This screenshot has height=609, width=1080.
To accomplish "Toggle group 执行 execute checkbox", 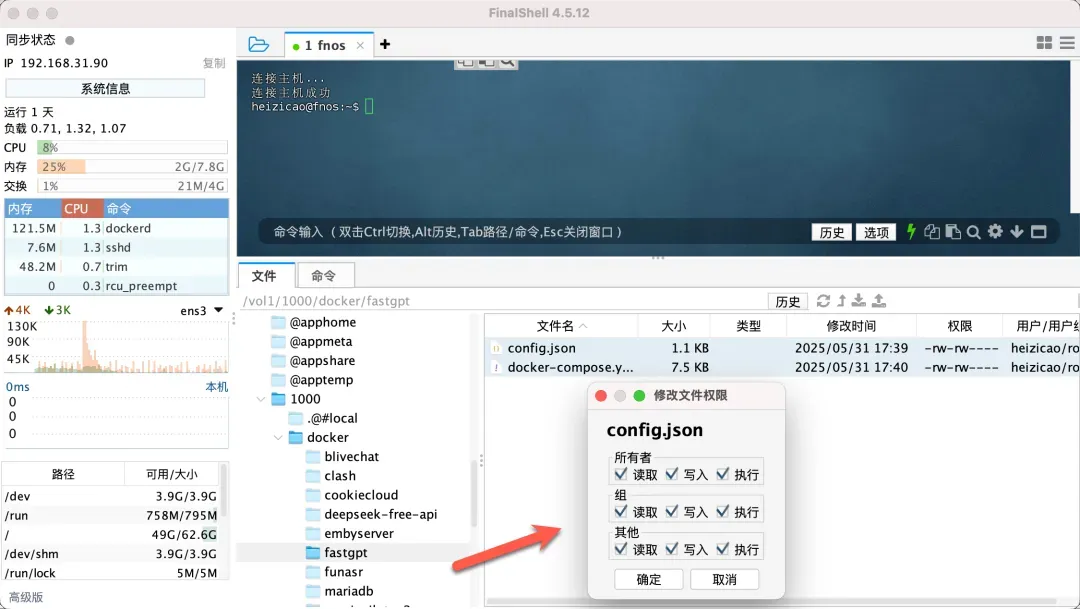I will tap(723, 511).
